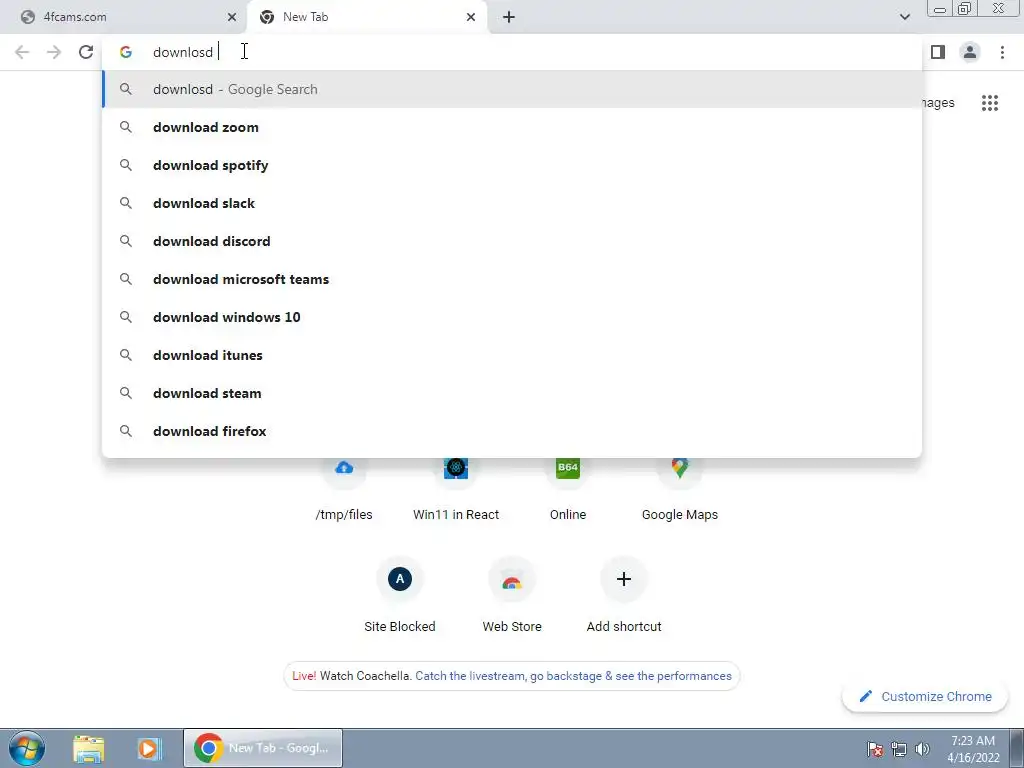Select the New Tab tab
The height and width of the screenshot is (768, 1024).
click(x=366, y=17)
